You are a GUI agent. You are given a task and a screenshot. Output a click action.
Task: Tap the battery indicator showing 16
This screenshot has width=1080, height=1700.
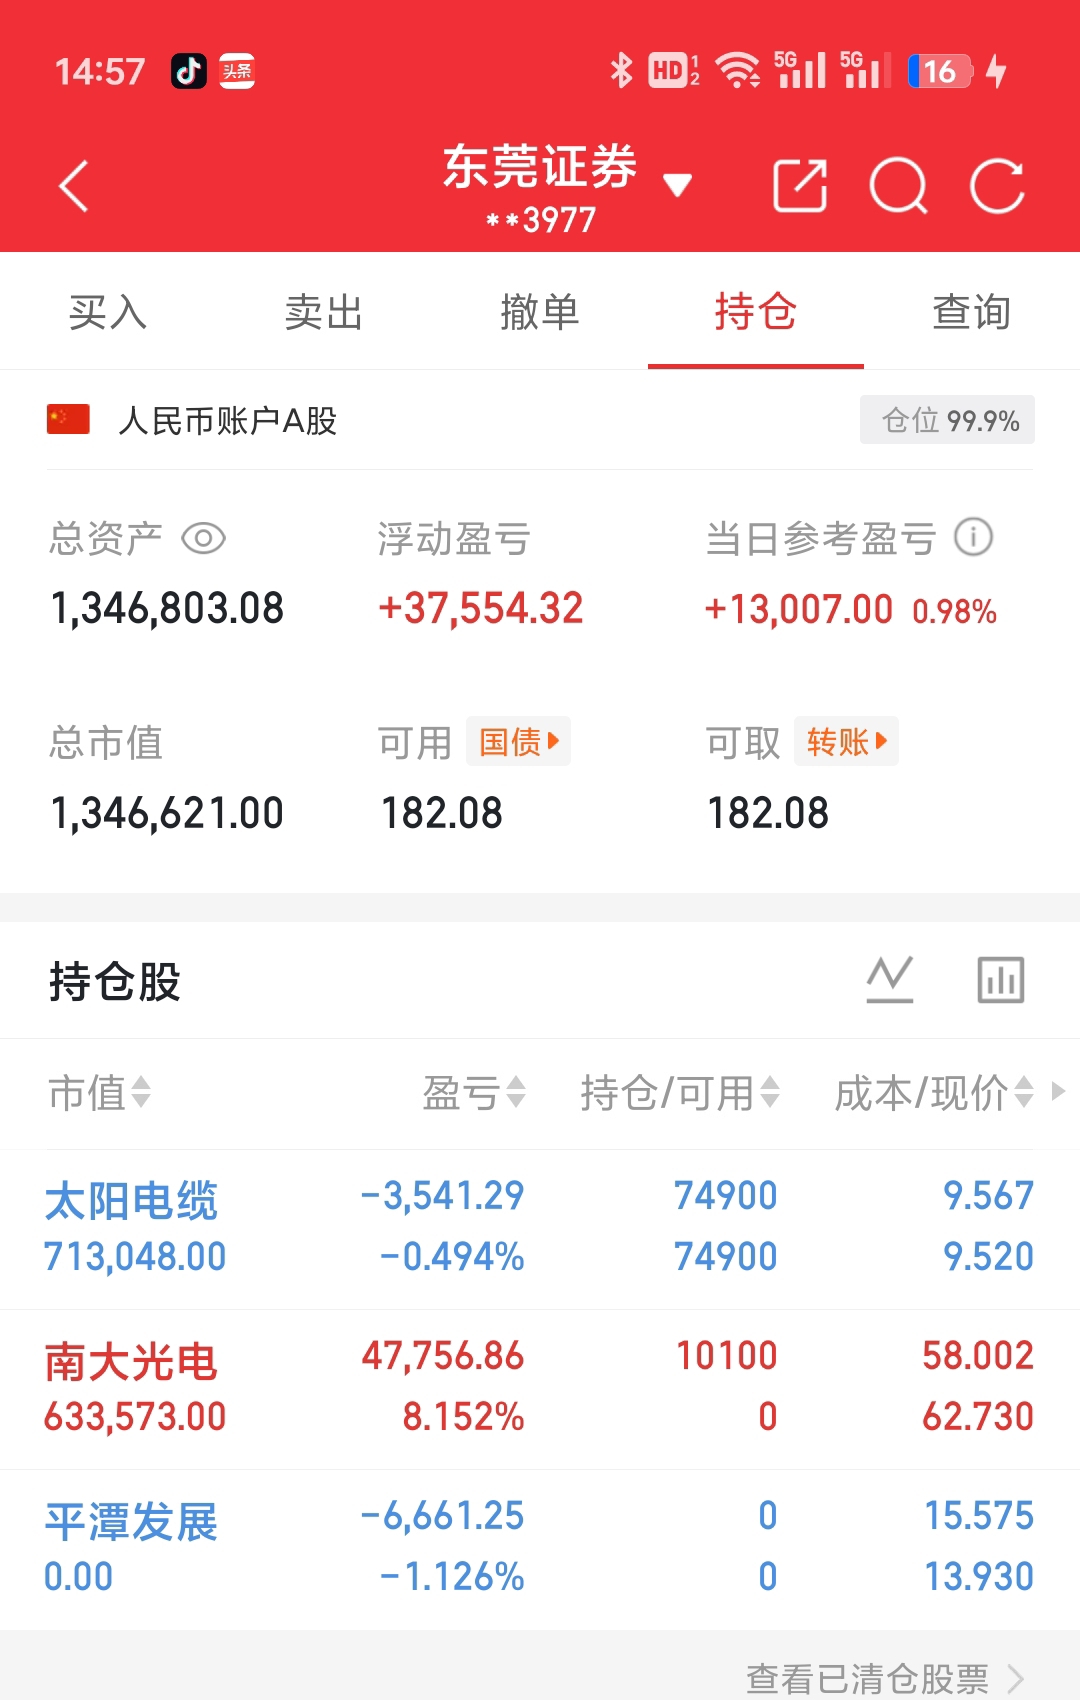tap(940, 71)
